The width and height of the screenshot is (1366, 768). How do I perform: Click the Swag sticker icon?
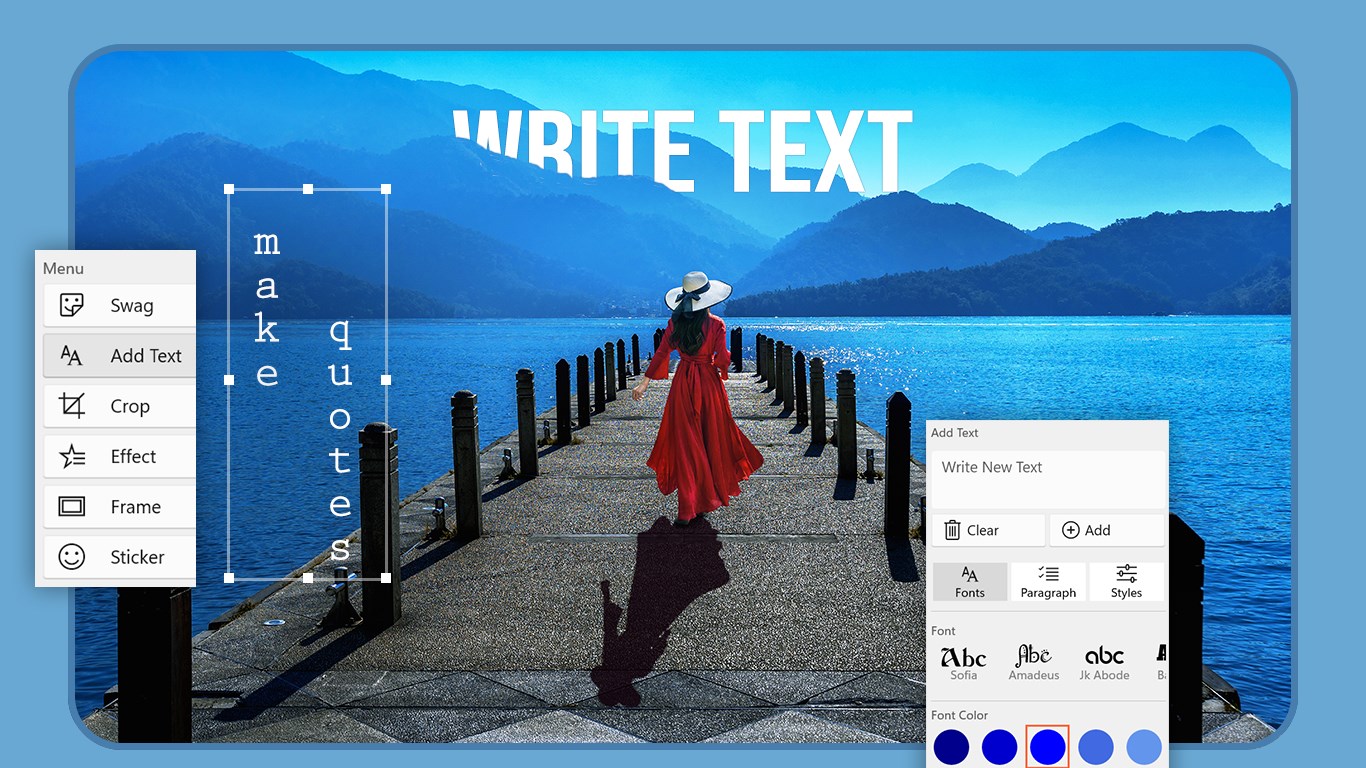pyautogui.click(x=72, y=306)
